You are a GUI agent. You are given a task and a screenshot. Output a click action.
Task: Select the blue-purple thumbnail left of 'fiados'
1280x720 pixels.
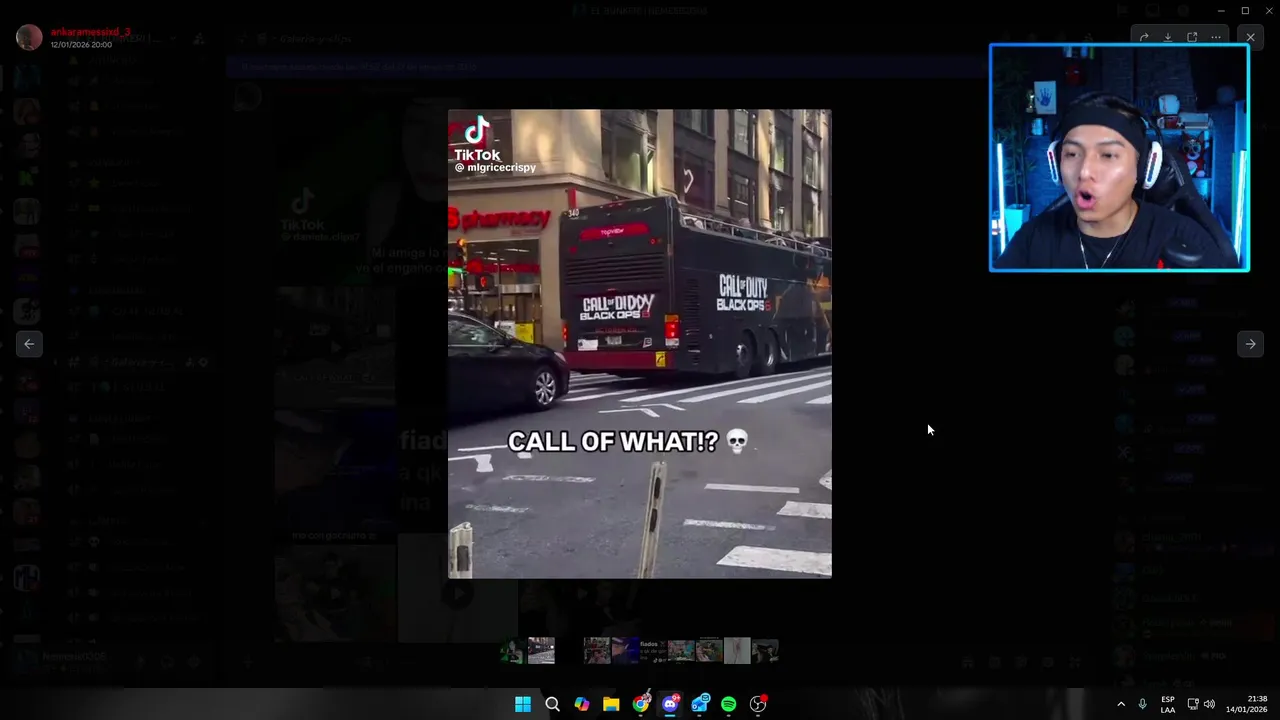[x=625, y=650]
